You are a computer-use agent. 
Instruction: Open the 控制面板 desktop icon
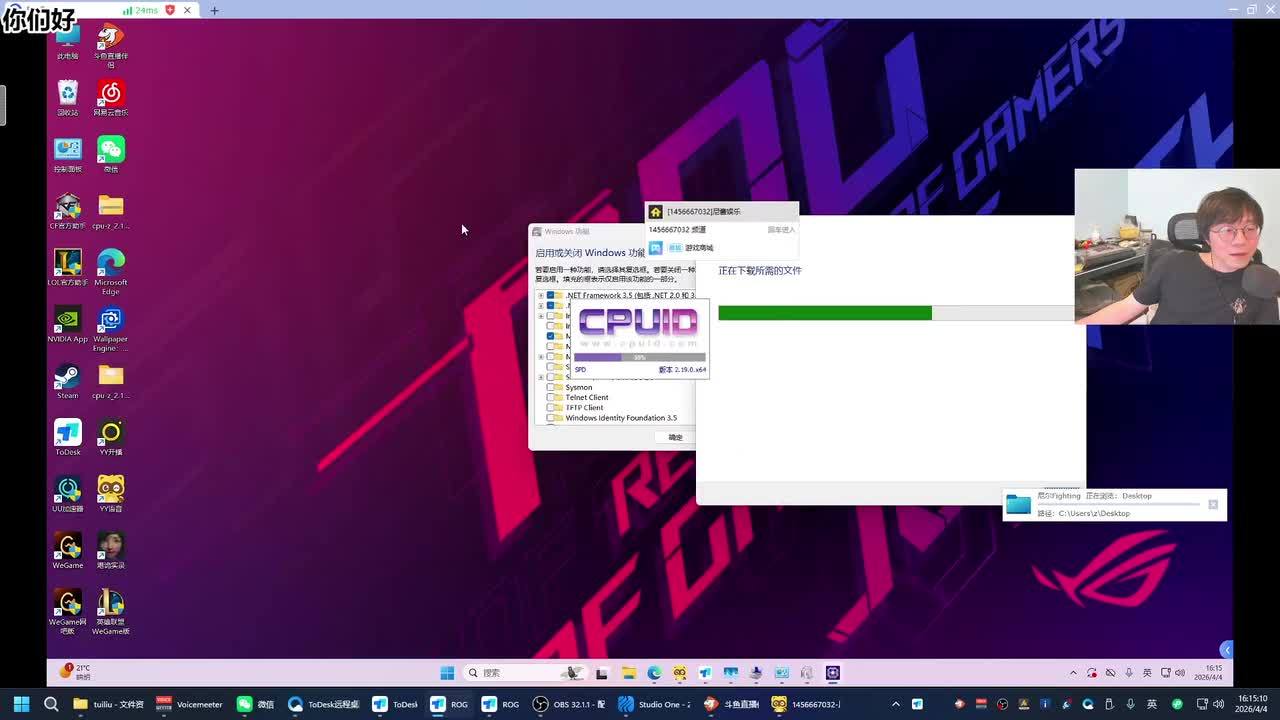(x=67, y=155)
